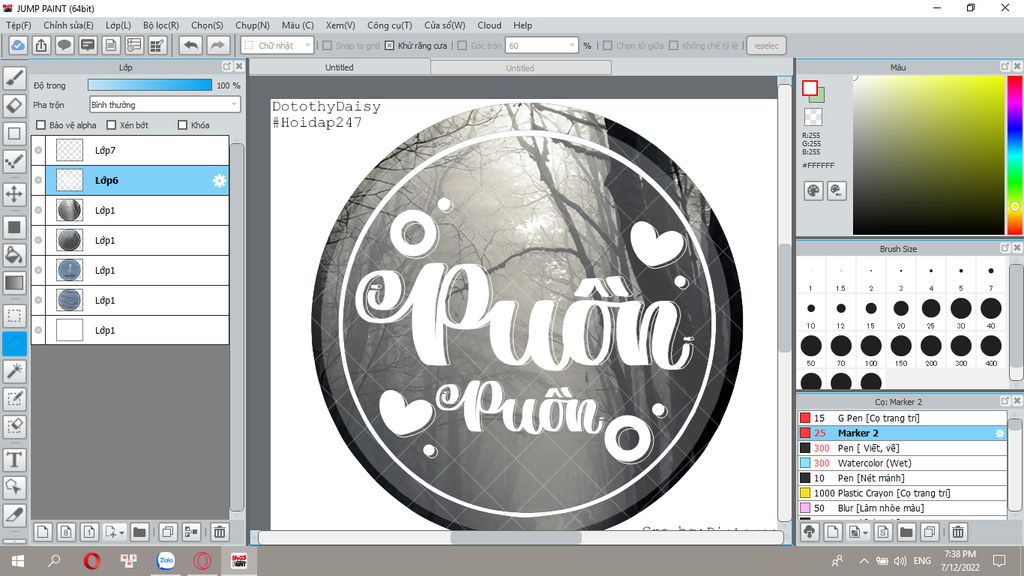1024x576 pixels.
Task: Click the Undo arrow in toolbar
Action: pos(191,46)
